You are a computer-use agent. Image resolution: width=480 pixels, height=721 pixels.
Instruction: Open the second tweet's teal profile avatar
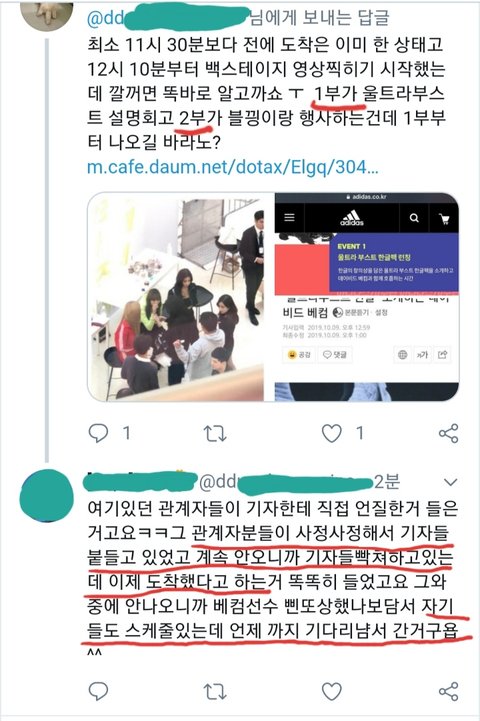(x=46, y=496)
